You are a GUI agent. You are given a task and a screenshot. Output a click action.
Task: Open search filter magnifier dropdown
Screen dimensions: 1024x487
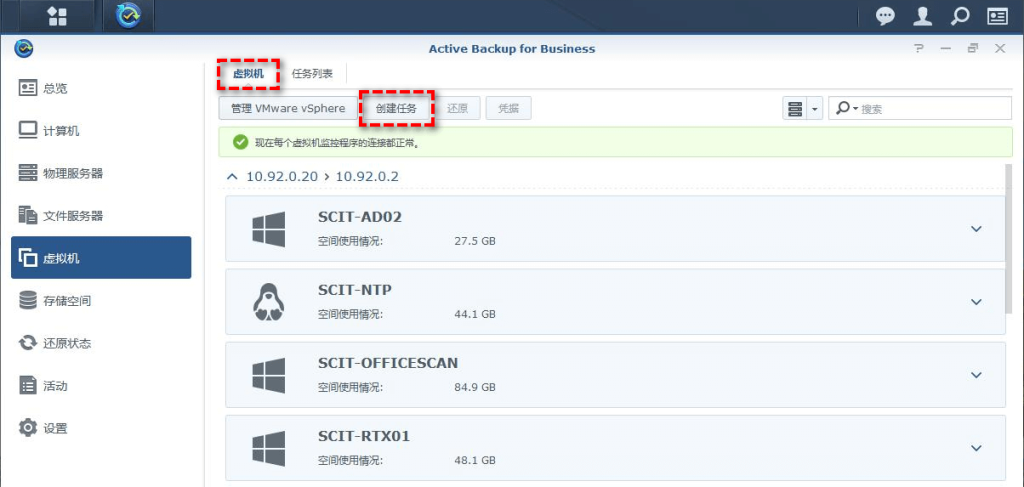pos(847,108)
